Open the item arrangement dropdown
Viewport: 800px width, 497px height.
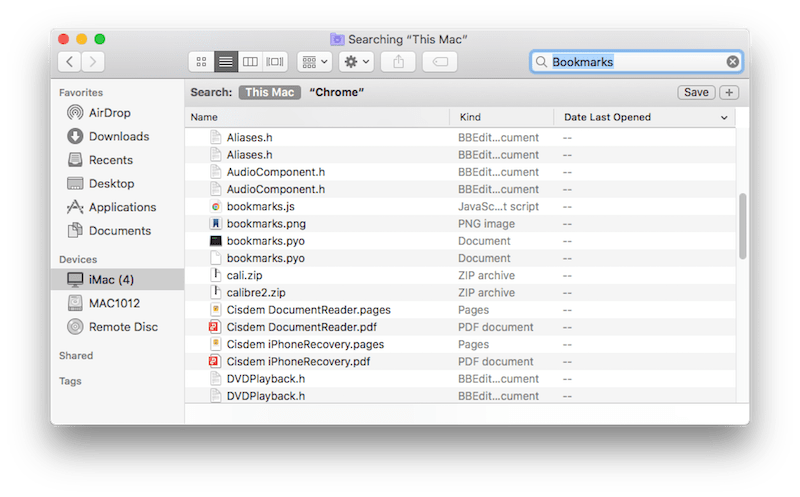(315, 62)
